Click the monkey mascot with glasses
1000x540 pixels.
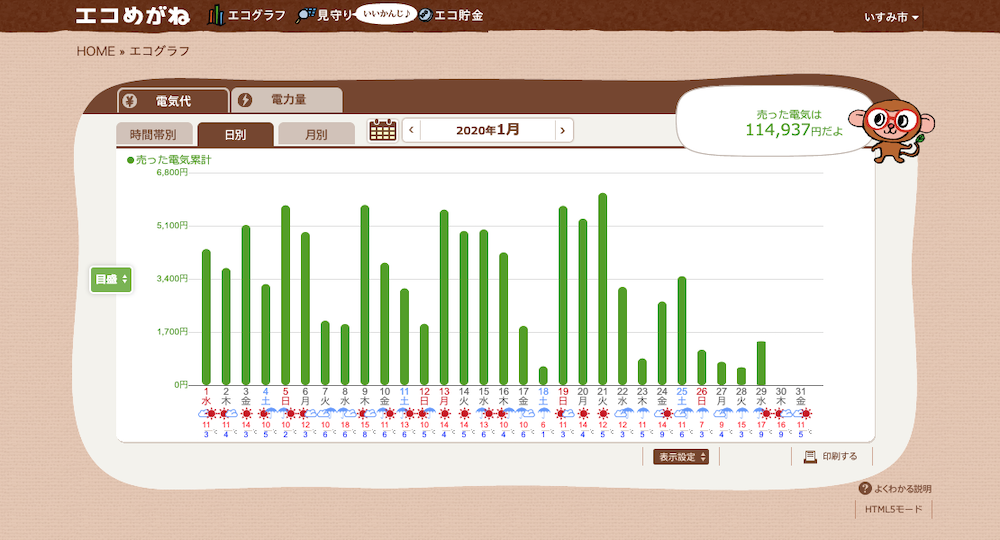[893, 130]
